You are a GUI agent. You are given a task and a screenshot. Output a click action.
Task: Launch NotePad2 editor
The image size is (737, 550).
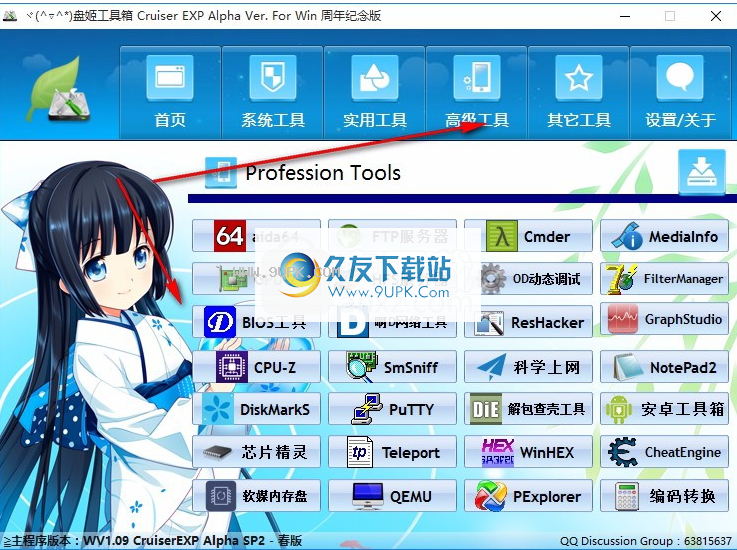[x=664, y=367]
